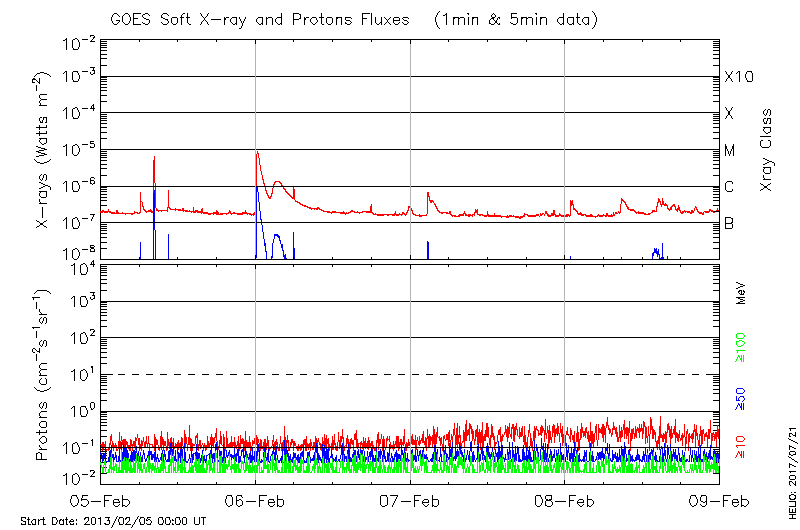Viewport: 800px width, 530px height.
Task: Click the red ≥10 MeV legend label
Action: [x=741, y=446]
